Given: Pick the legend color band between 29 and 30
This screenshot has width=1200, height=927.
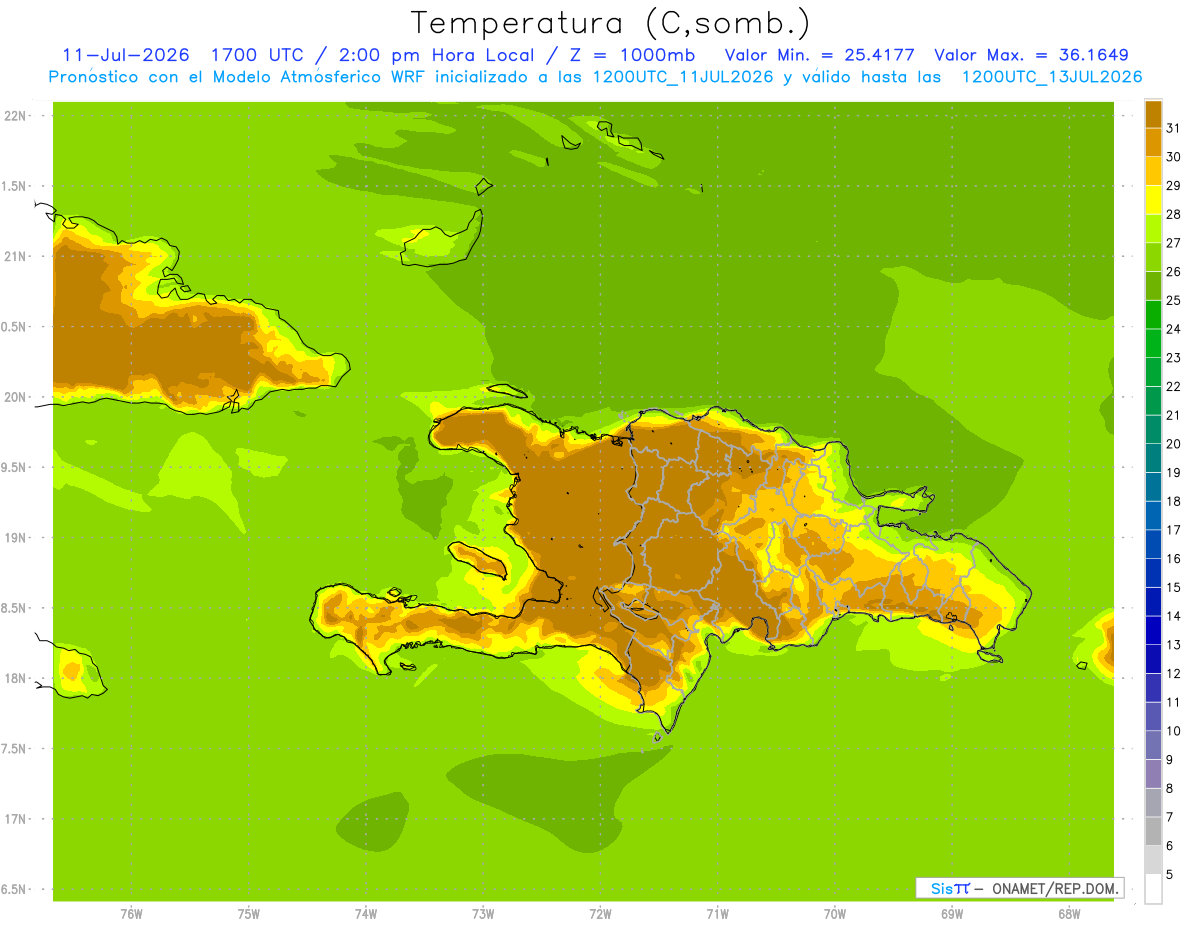Looking at the screenshot, I should click(1153, 171).
